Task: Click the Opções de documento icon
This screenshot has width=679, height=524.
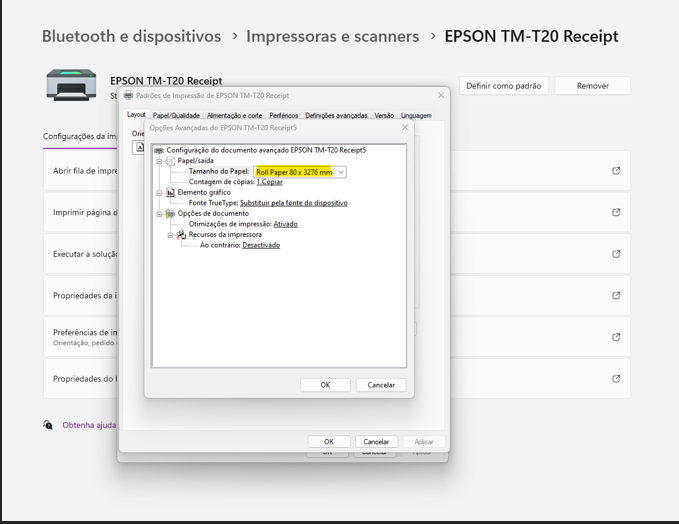Action: point(170,213)
